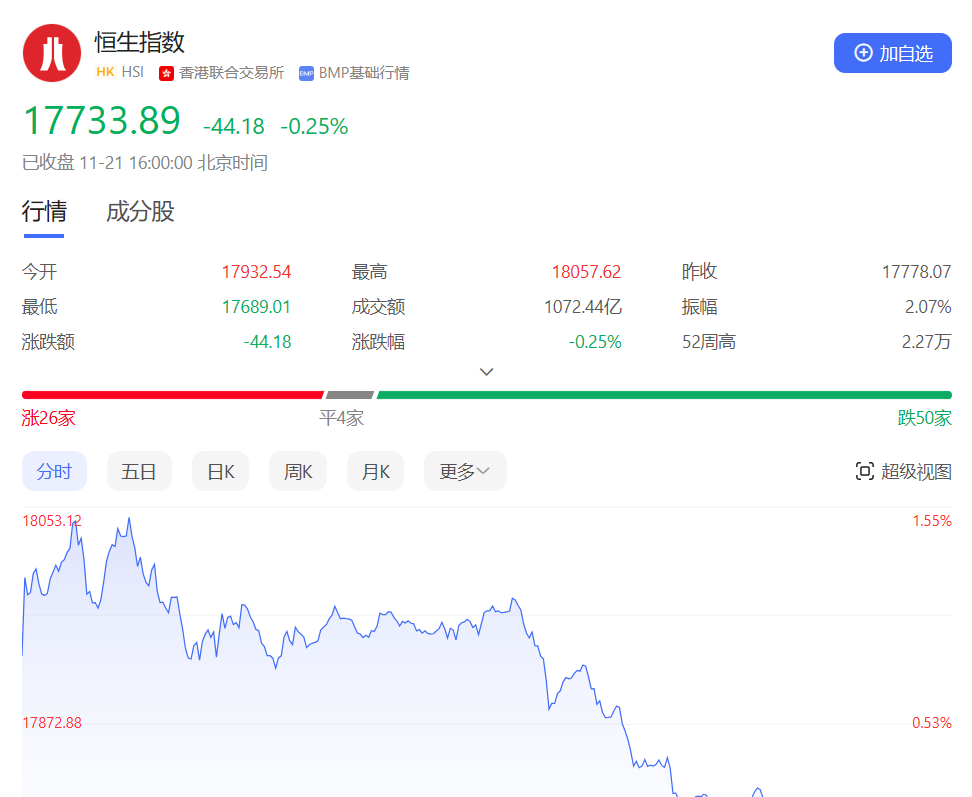
Task: Expand more quote details with the chevron
Action: (x=487, y=372)
